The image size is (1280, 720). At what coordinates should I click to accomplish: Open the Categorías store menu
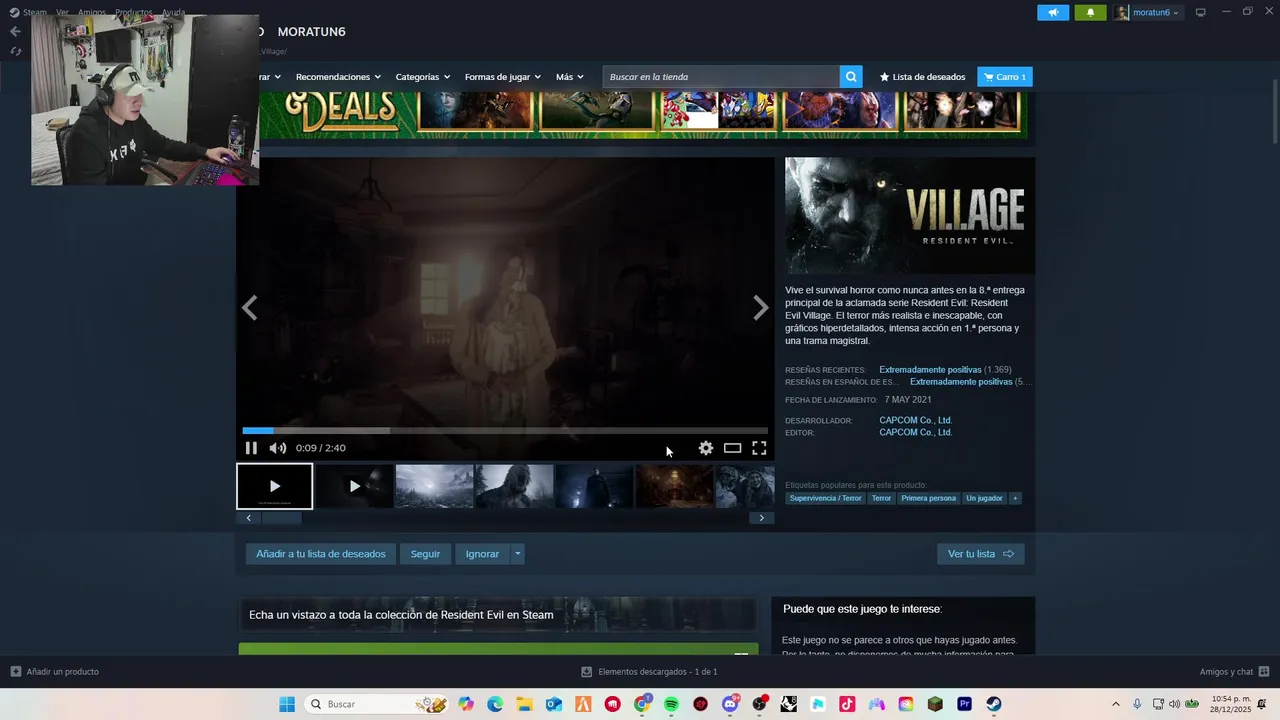click(422, 77)
